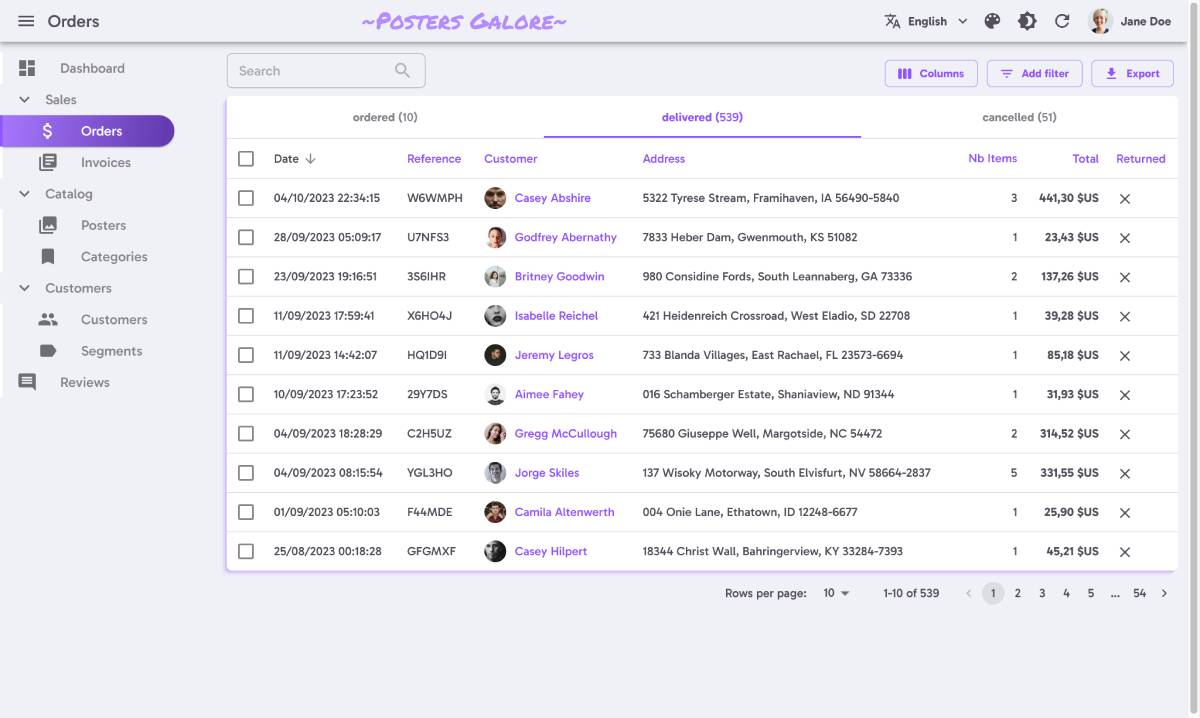Viewport: 1200px width, 718px height.
Task: Collapse the Catalog sidebar section
Action: click(x=25, y=194)
